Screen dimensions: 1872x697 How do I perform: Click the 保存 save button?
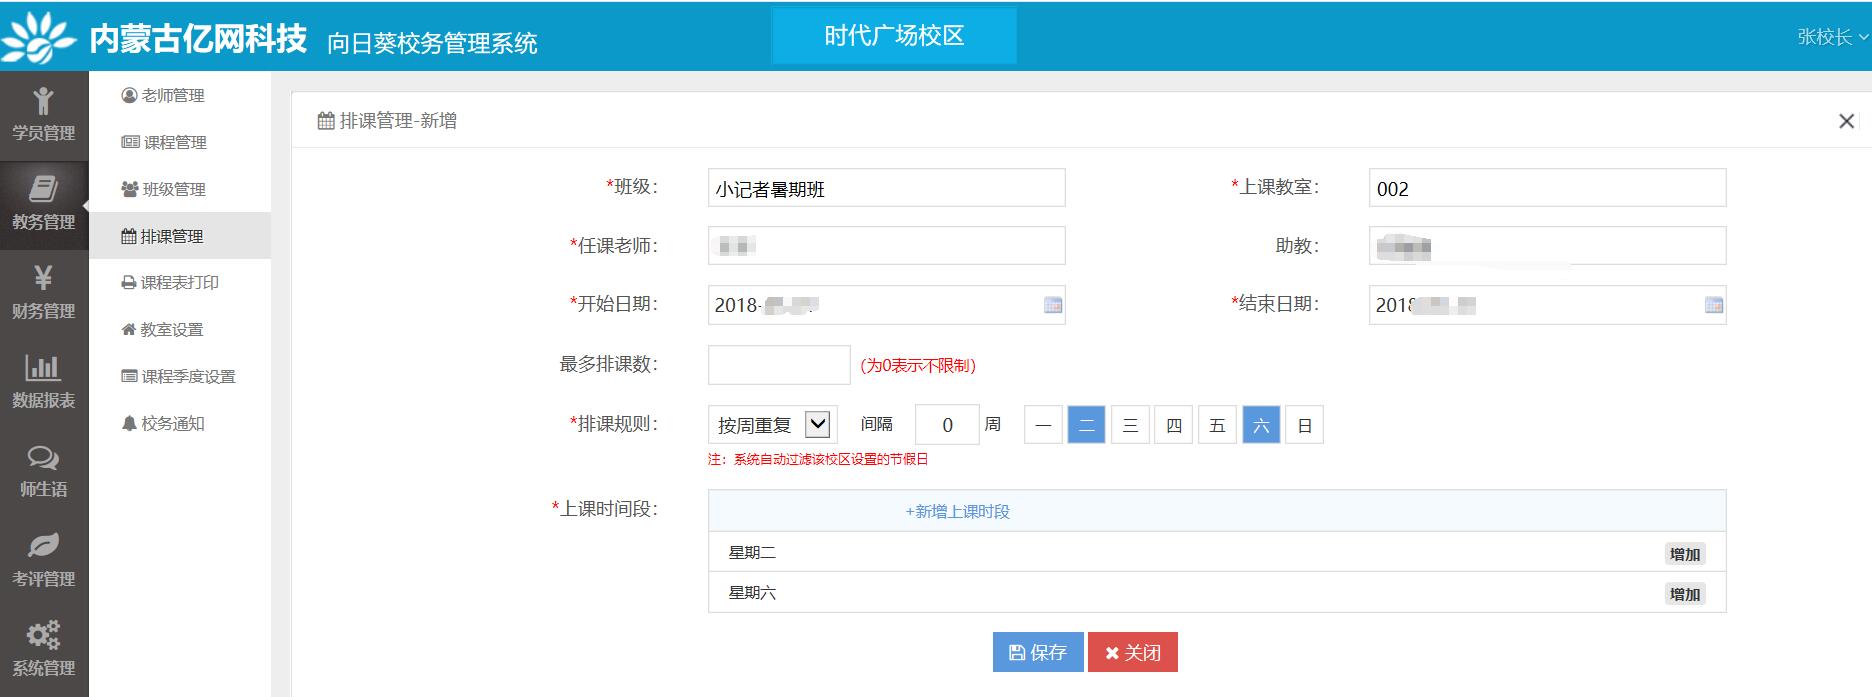[1037, 652]
